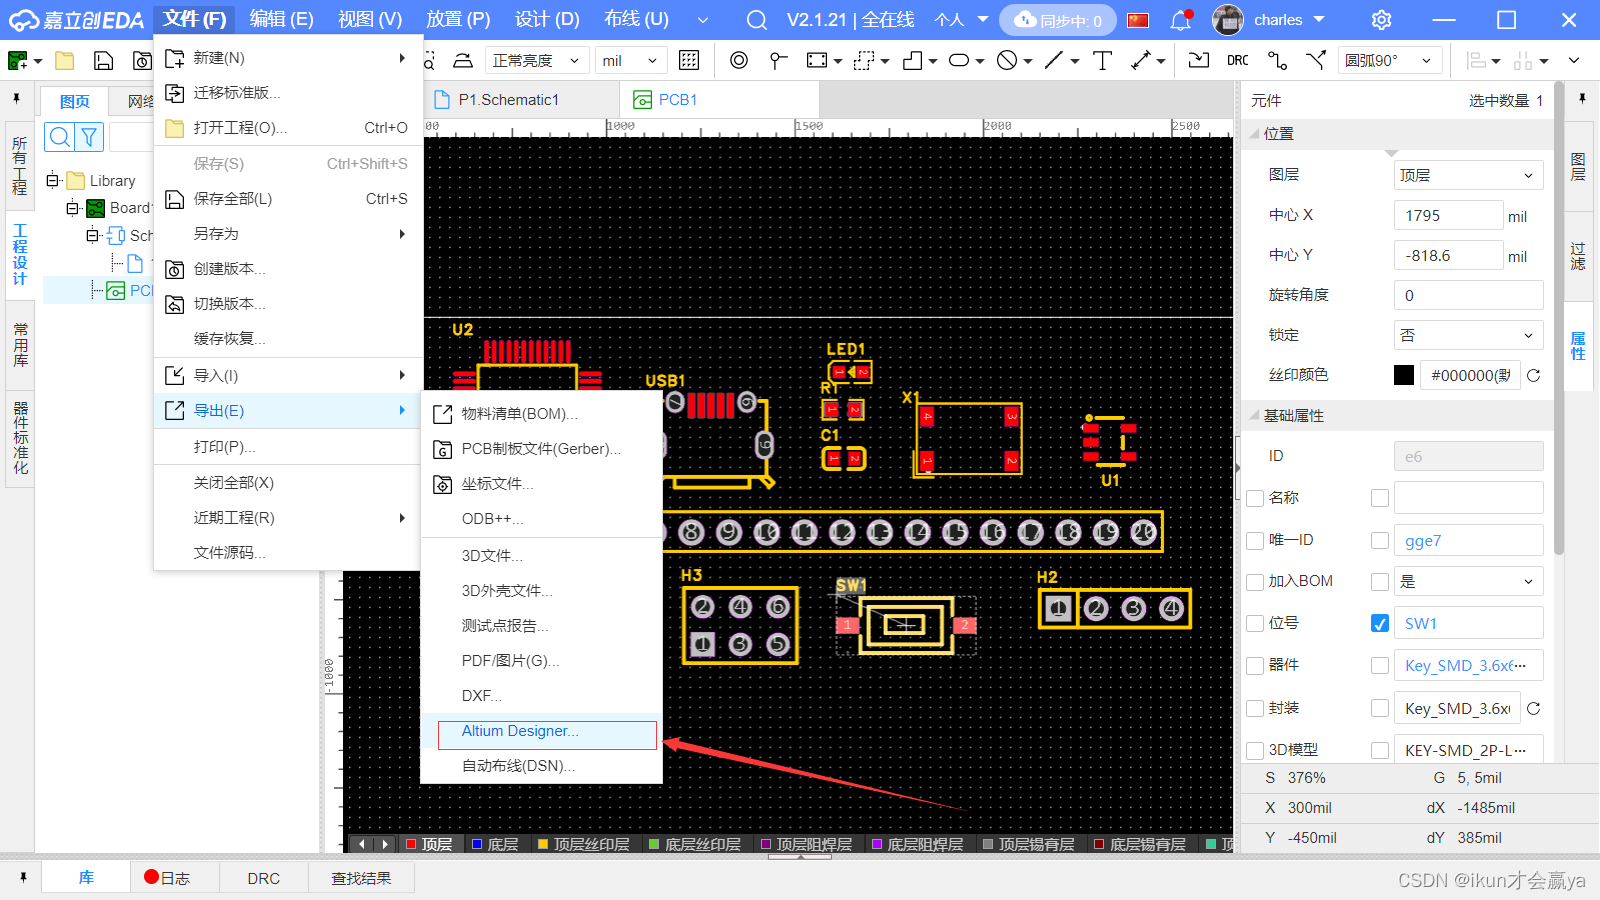Enable the 名称 attribute checkbox
This screenshot has height=900, width=1600.
click(x=1256, y=497)
